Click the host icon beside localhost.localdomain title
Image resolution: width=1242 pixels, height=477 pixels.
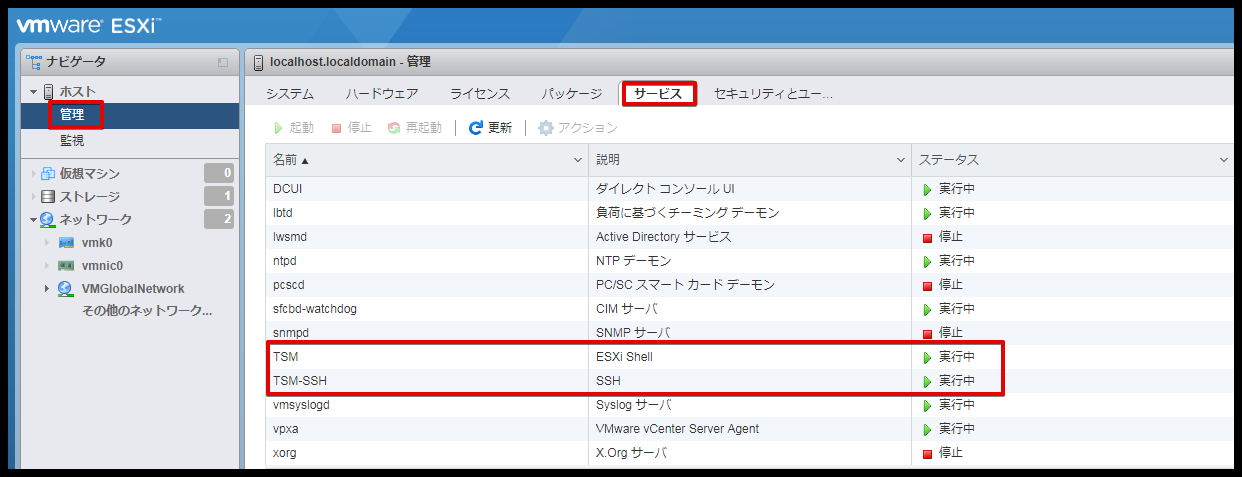258,62
